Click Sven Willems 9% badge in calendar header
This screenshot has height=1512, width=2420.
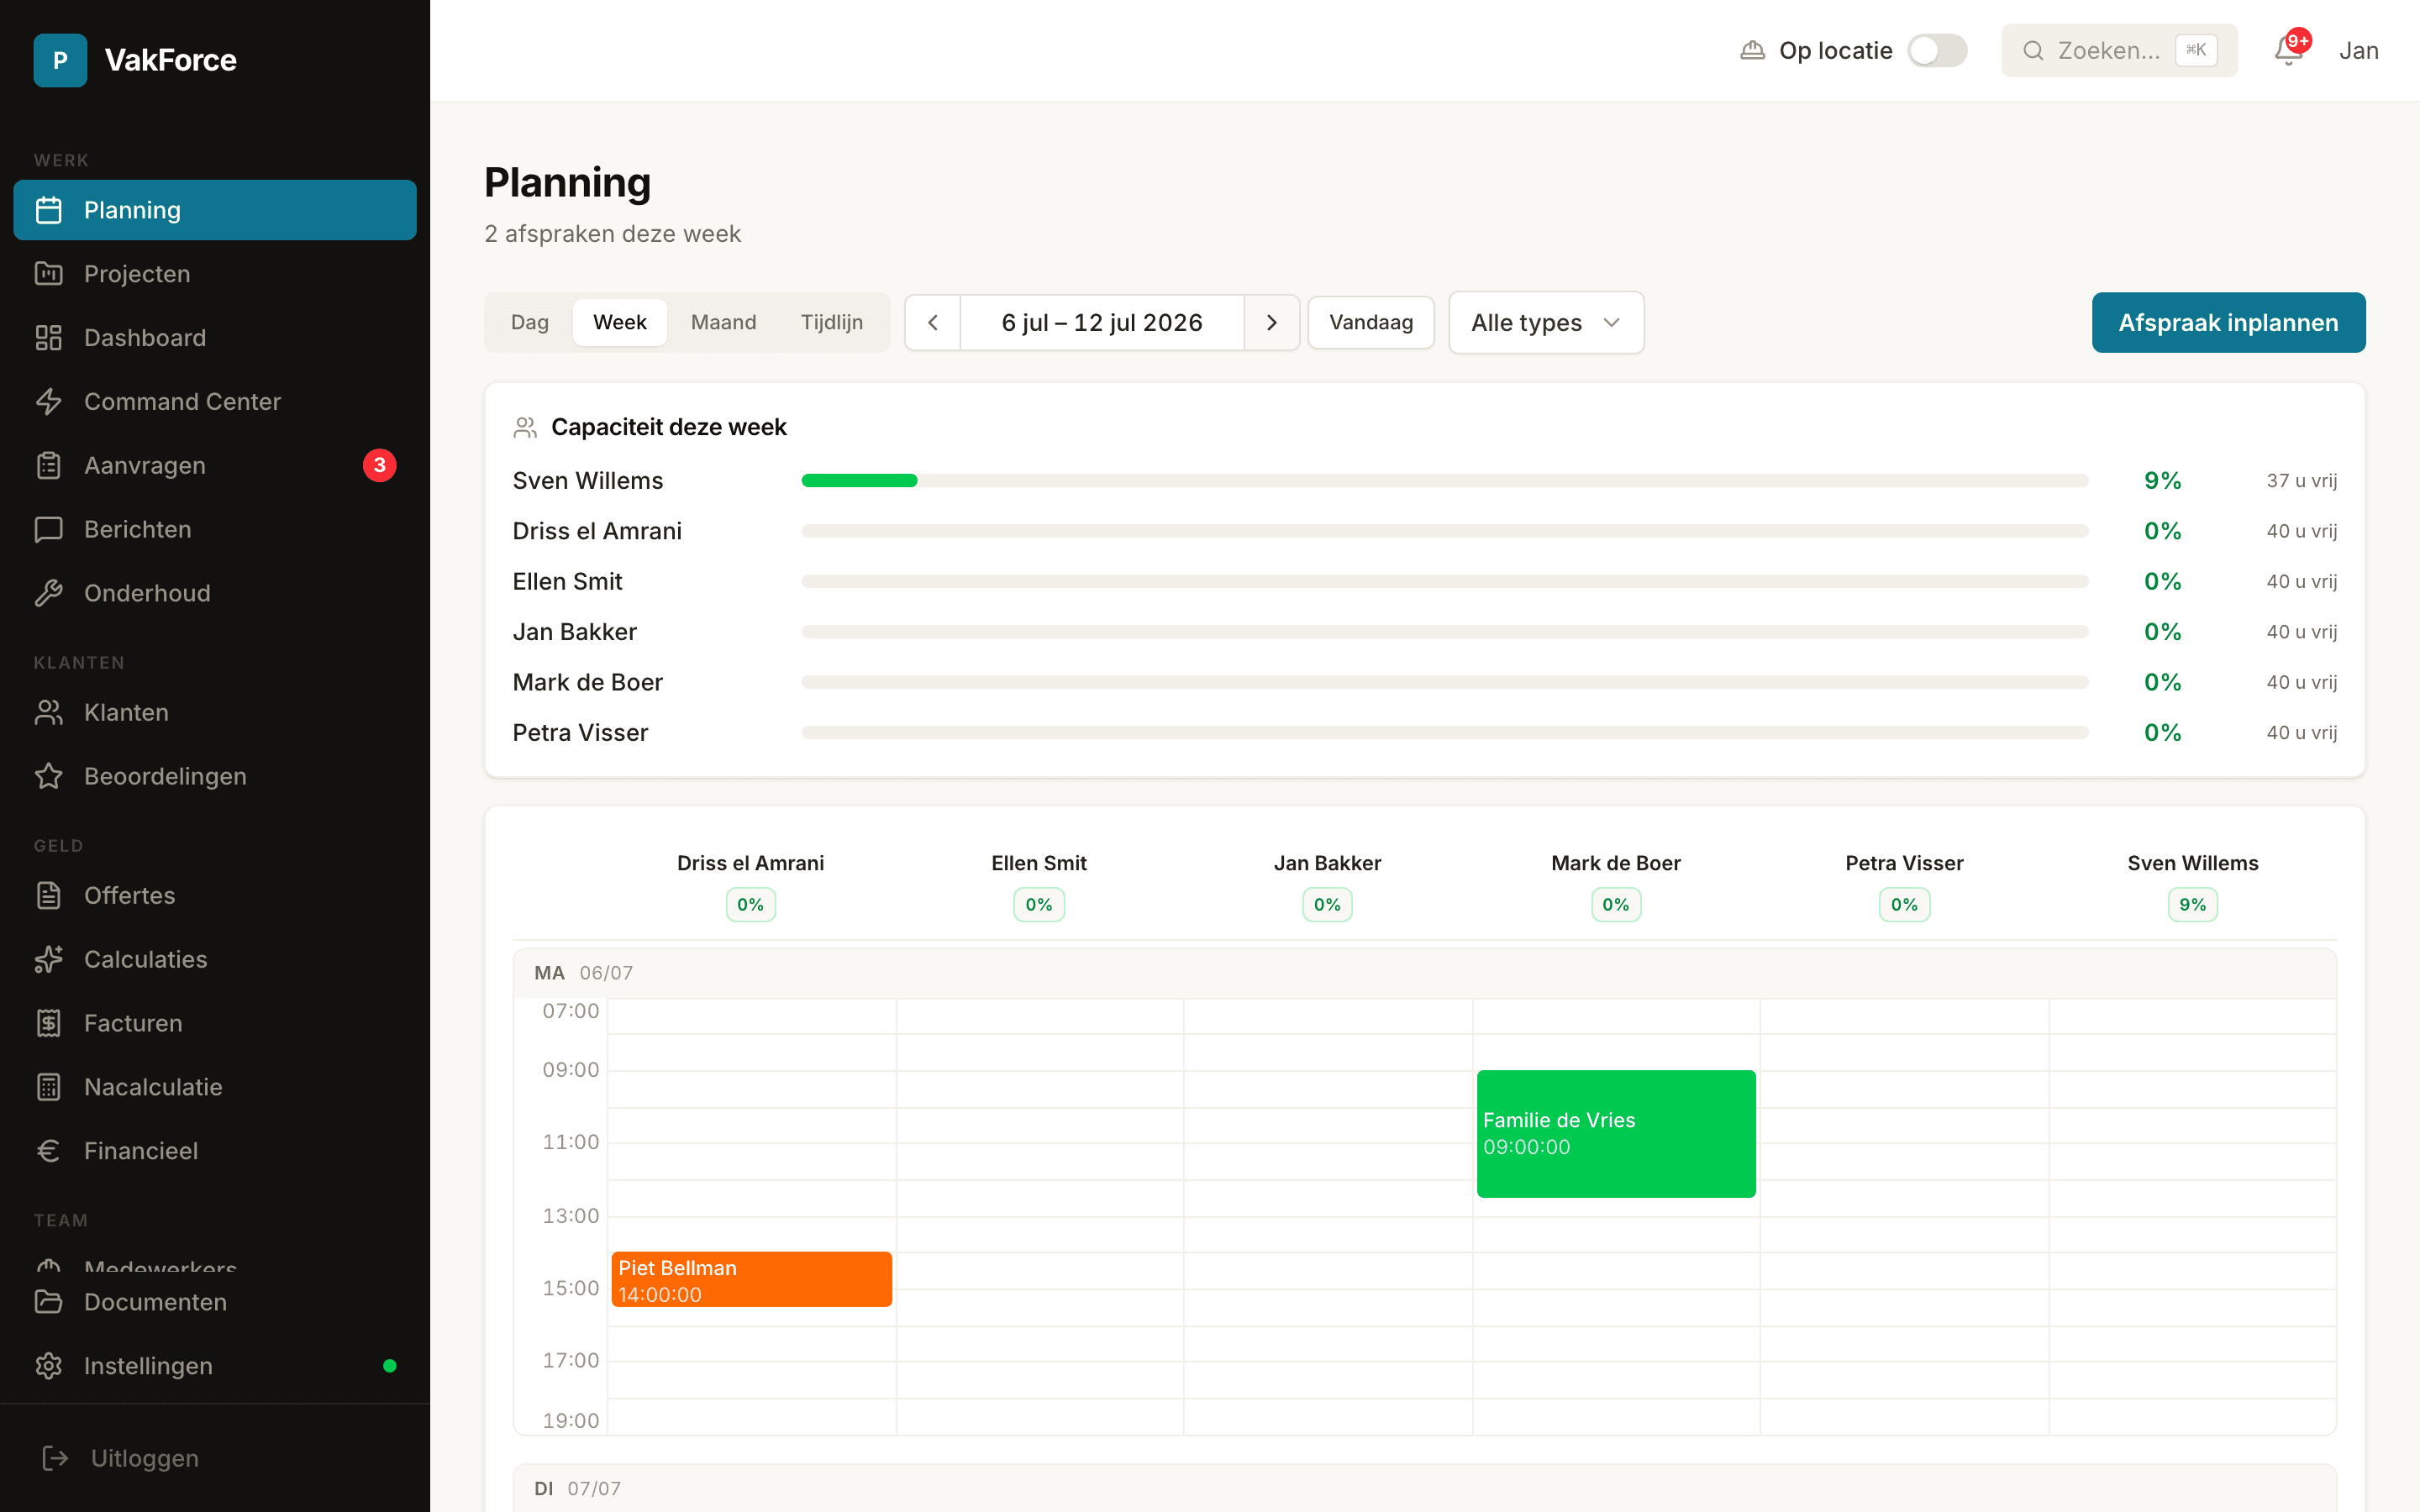point(2192,905)
